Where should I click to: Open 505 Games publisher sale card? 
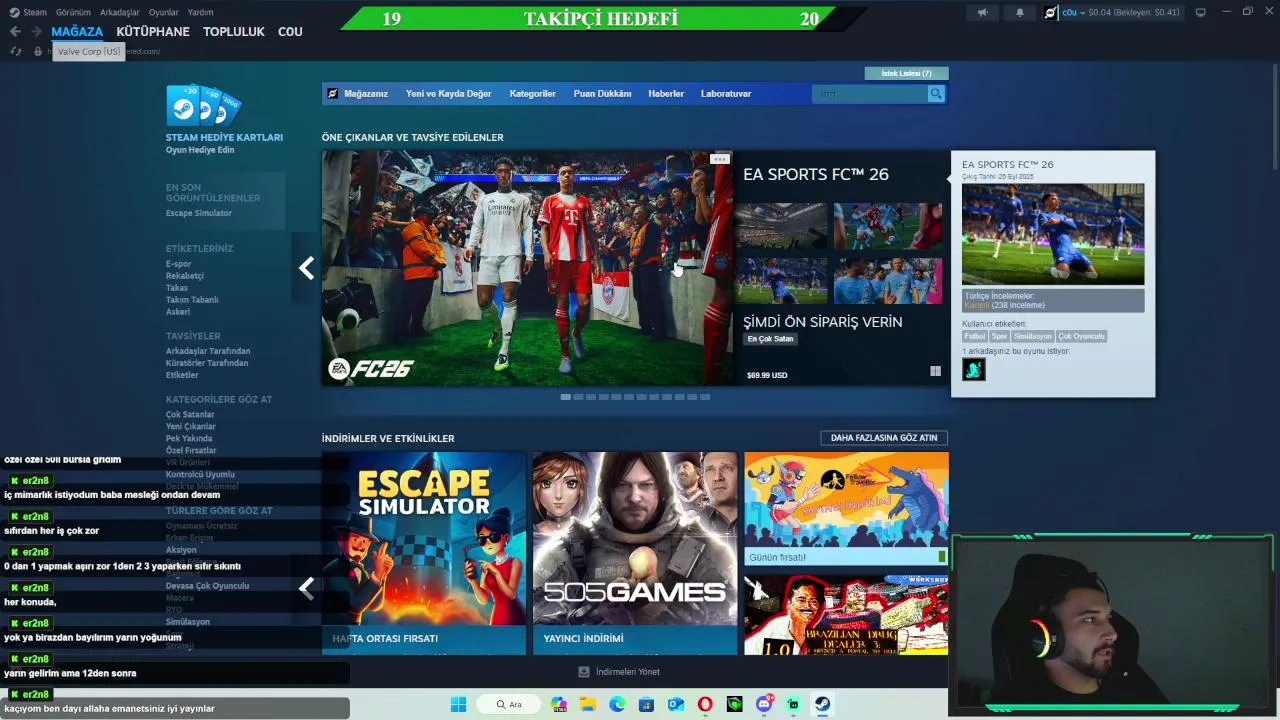[x=635, y=553]
